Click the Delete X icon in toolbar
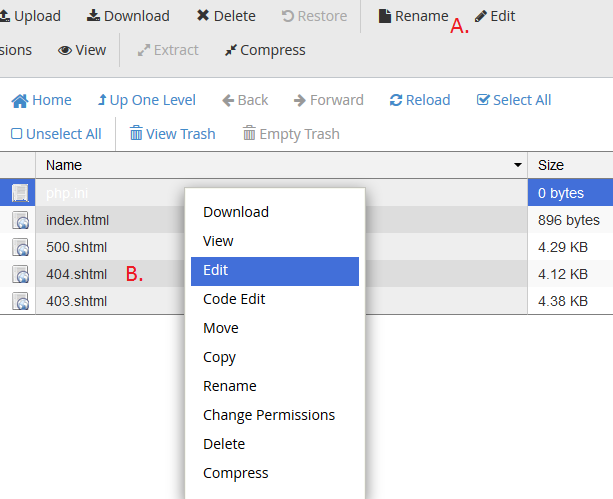613x499 pixels. click(203, 16)
